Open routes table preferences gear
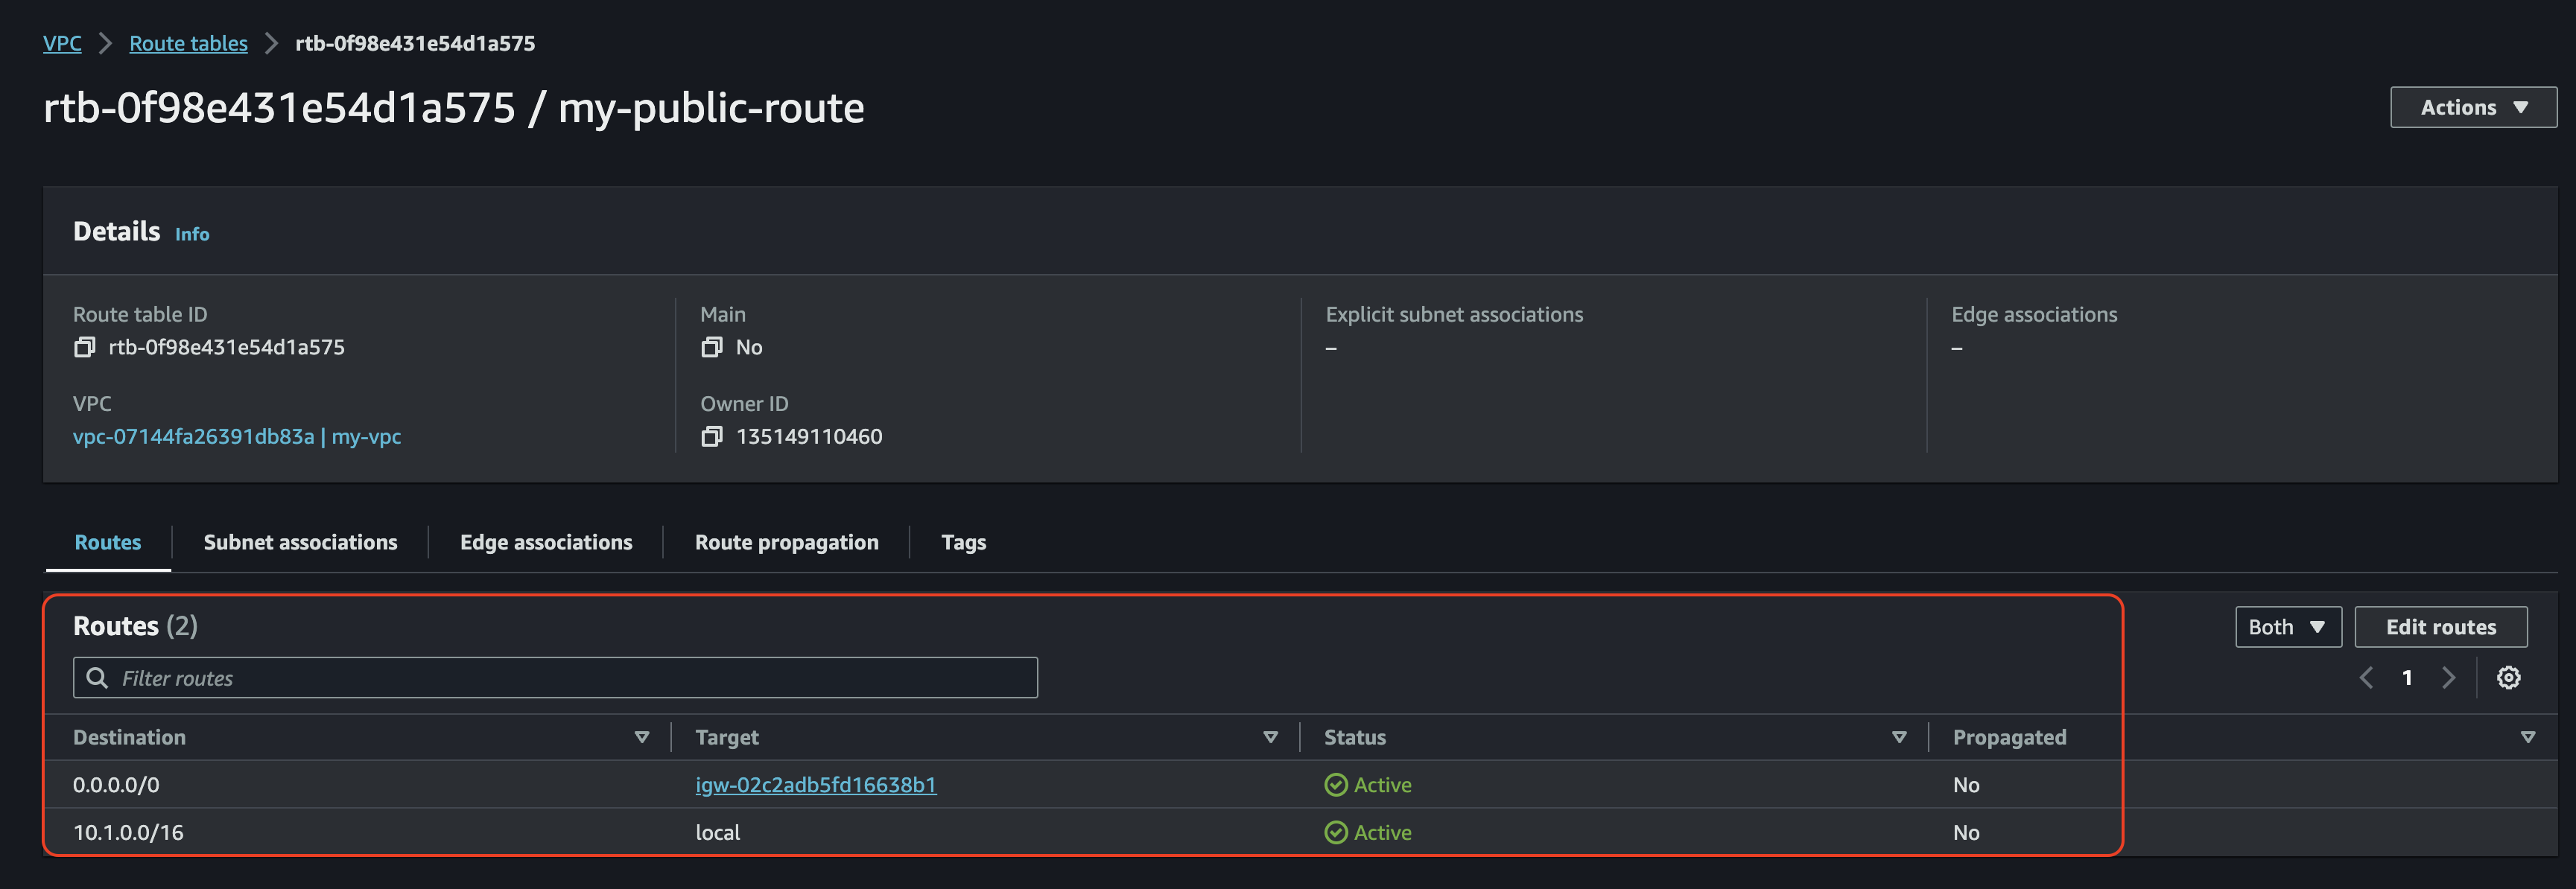The width and height of the screenshot is (2576, 889). pos(2508,678)
